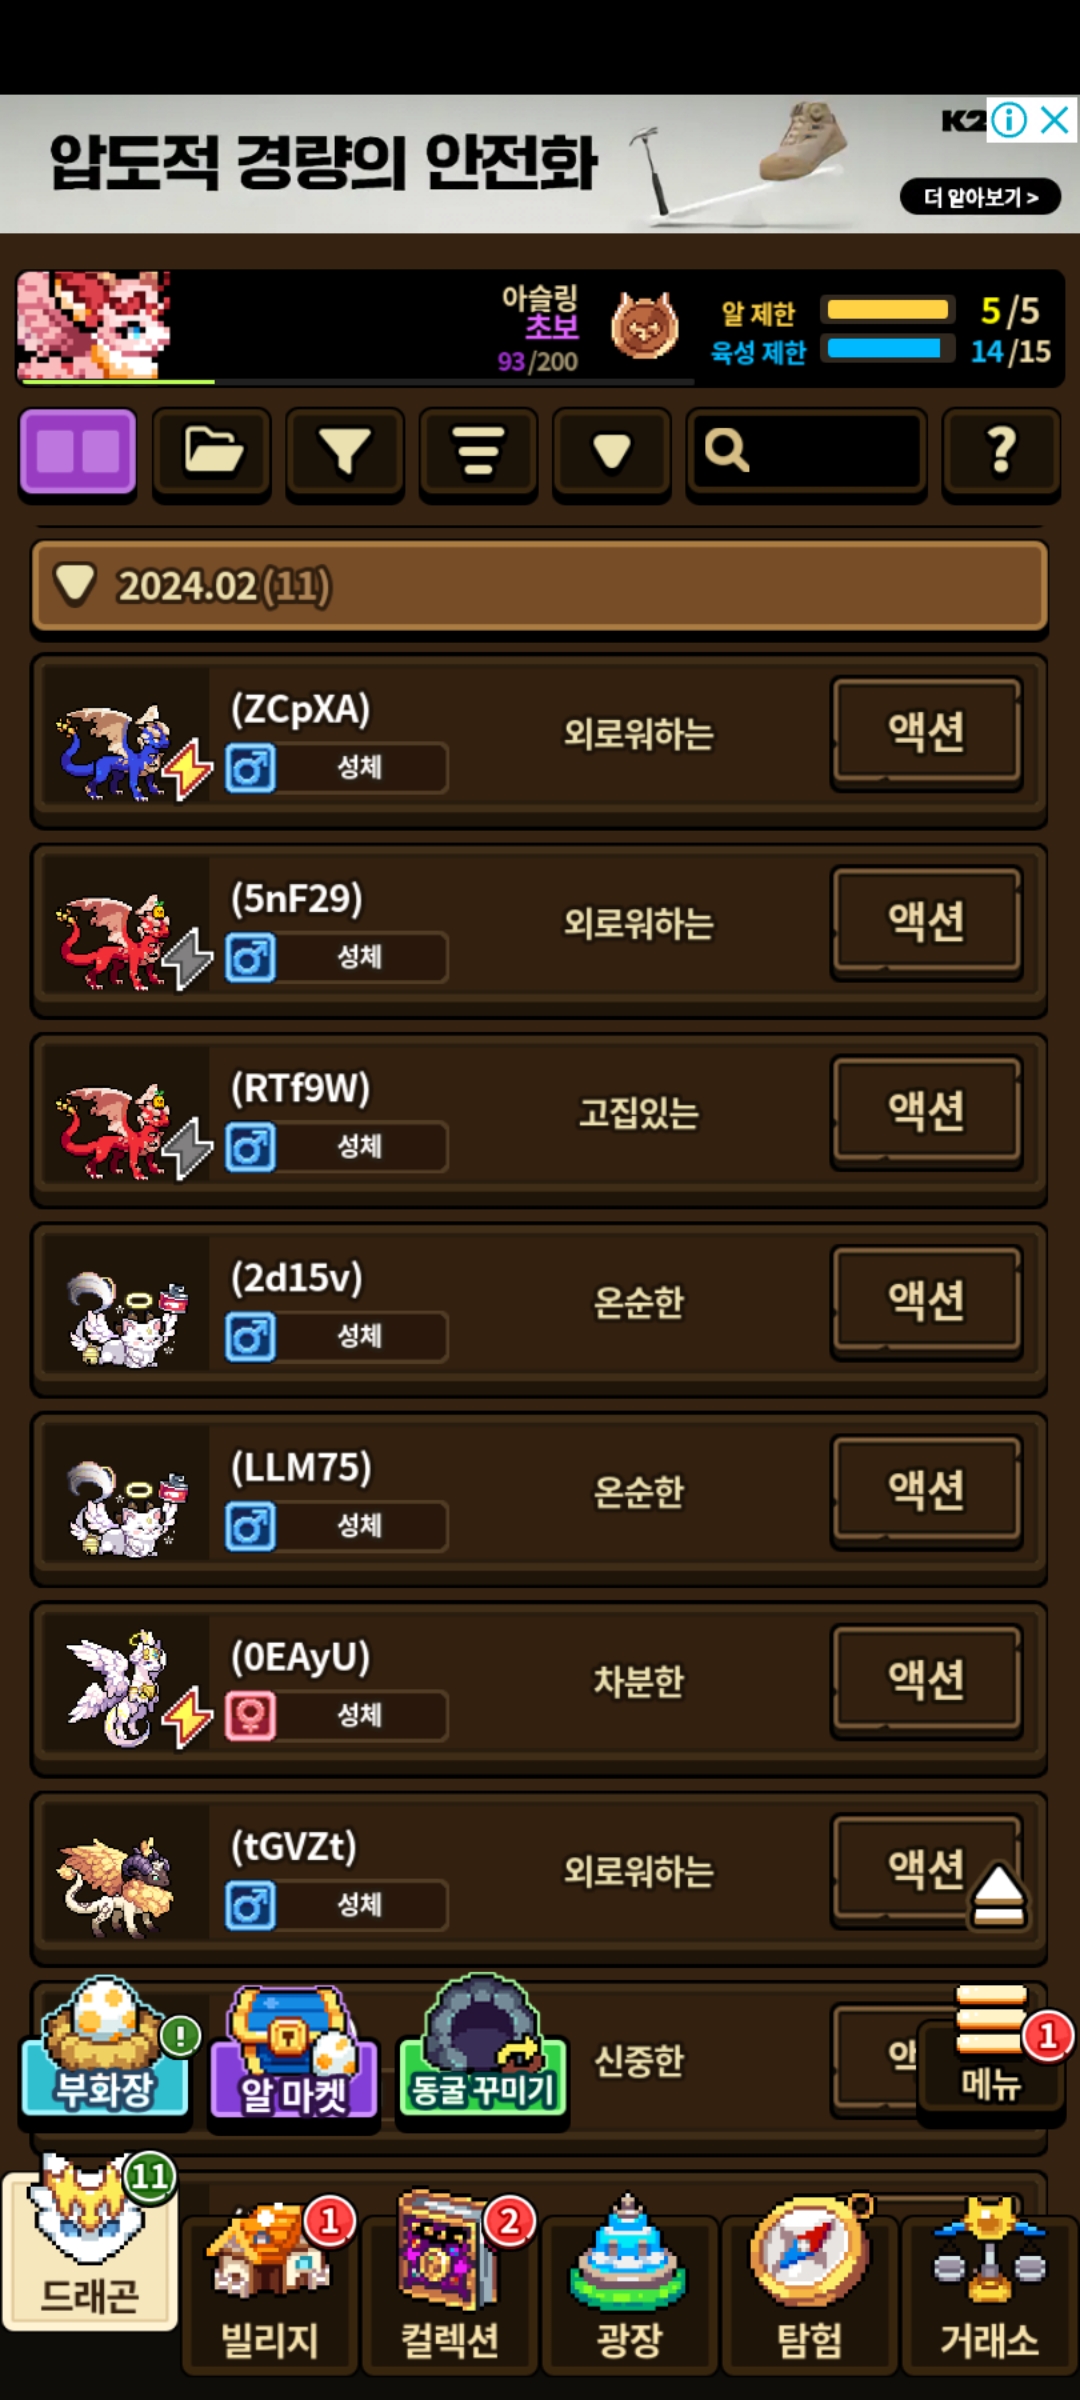This screenshot has height=2400, width=1080.
Task: Switch to the purple grid view mode
Action: [x=78, y=452]
